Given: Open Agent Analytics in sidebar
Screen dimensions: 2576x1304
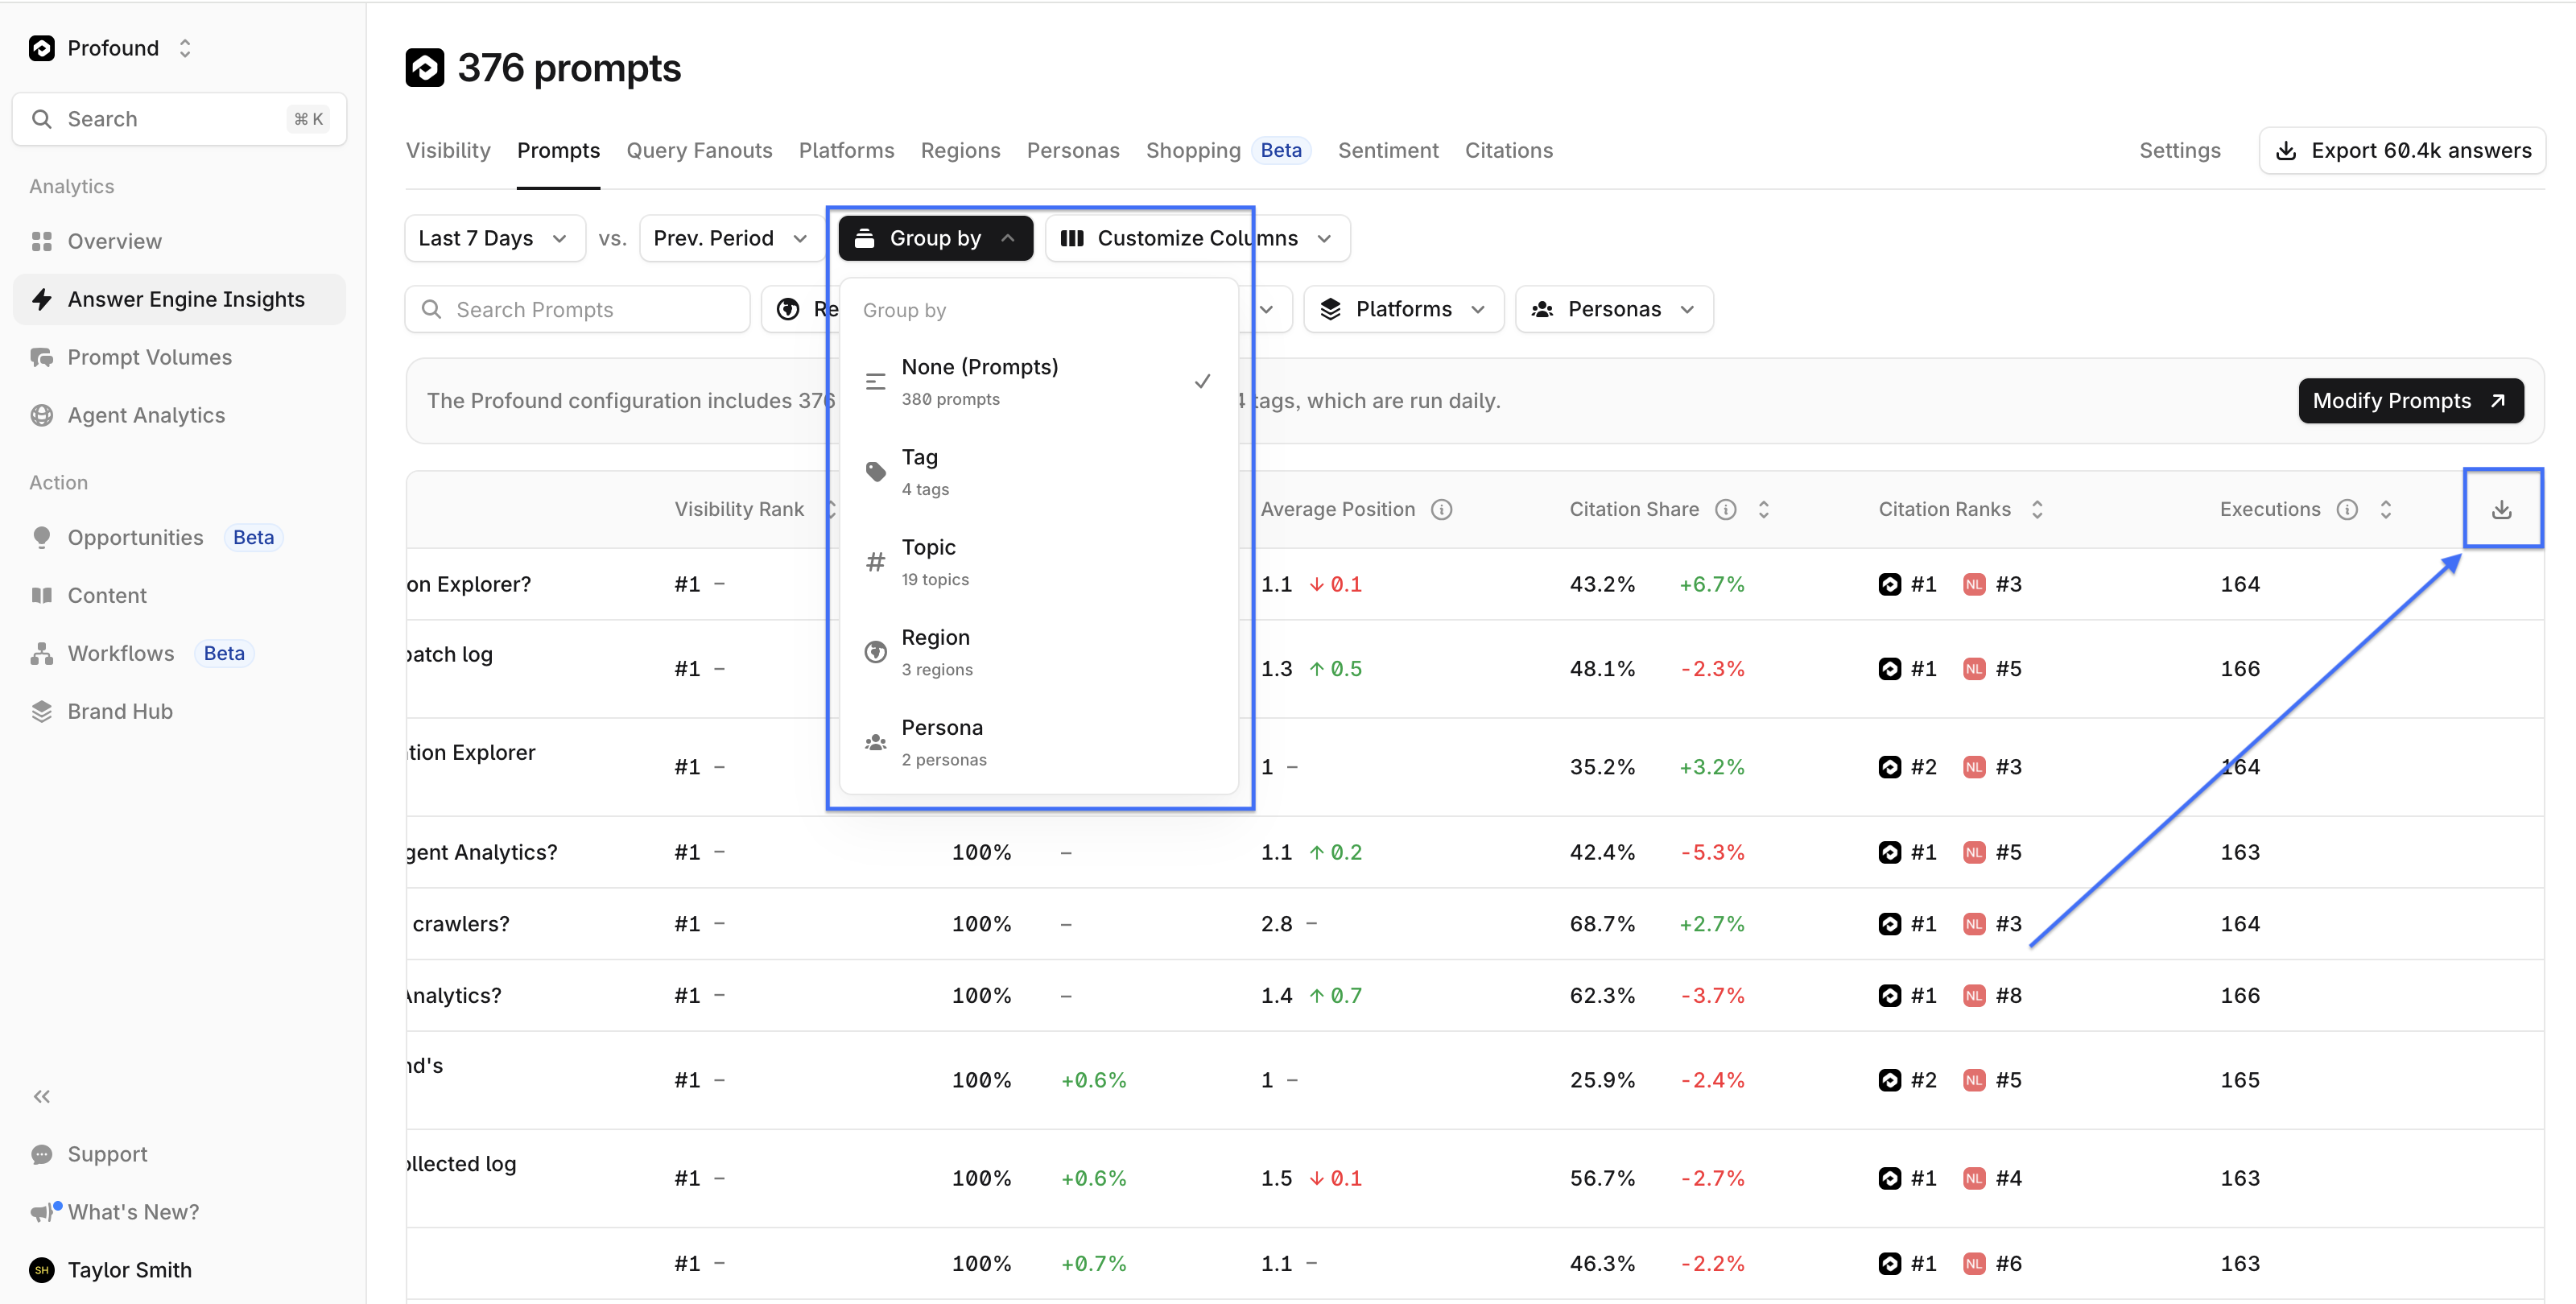Looking at the screenshot, I should point(146,415).
